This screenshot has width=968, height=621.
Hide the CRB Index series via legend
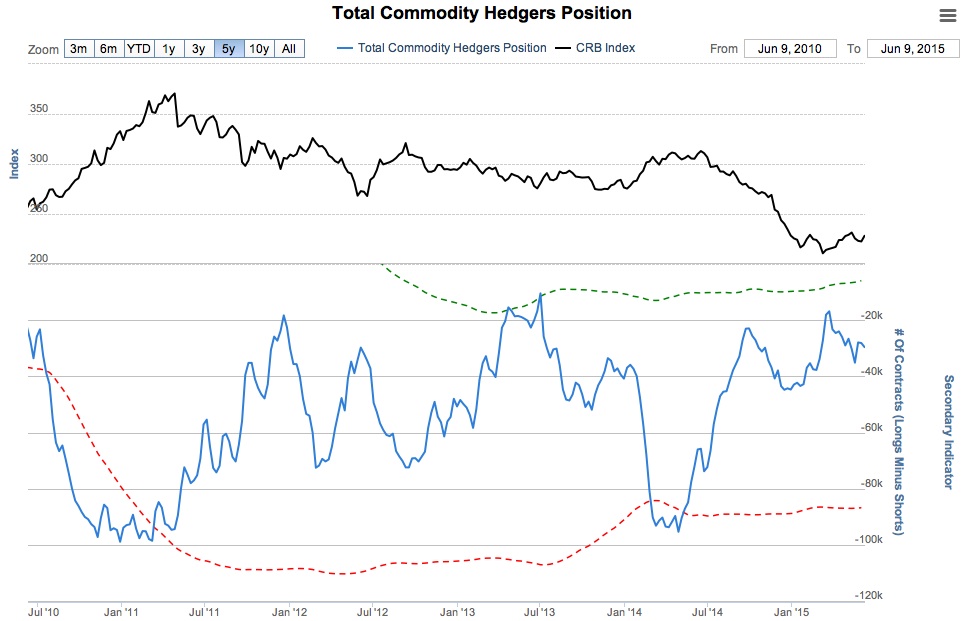605,48
